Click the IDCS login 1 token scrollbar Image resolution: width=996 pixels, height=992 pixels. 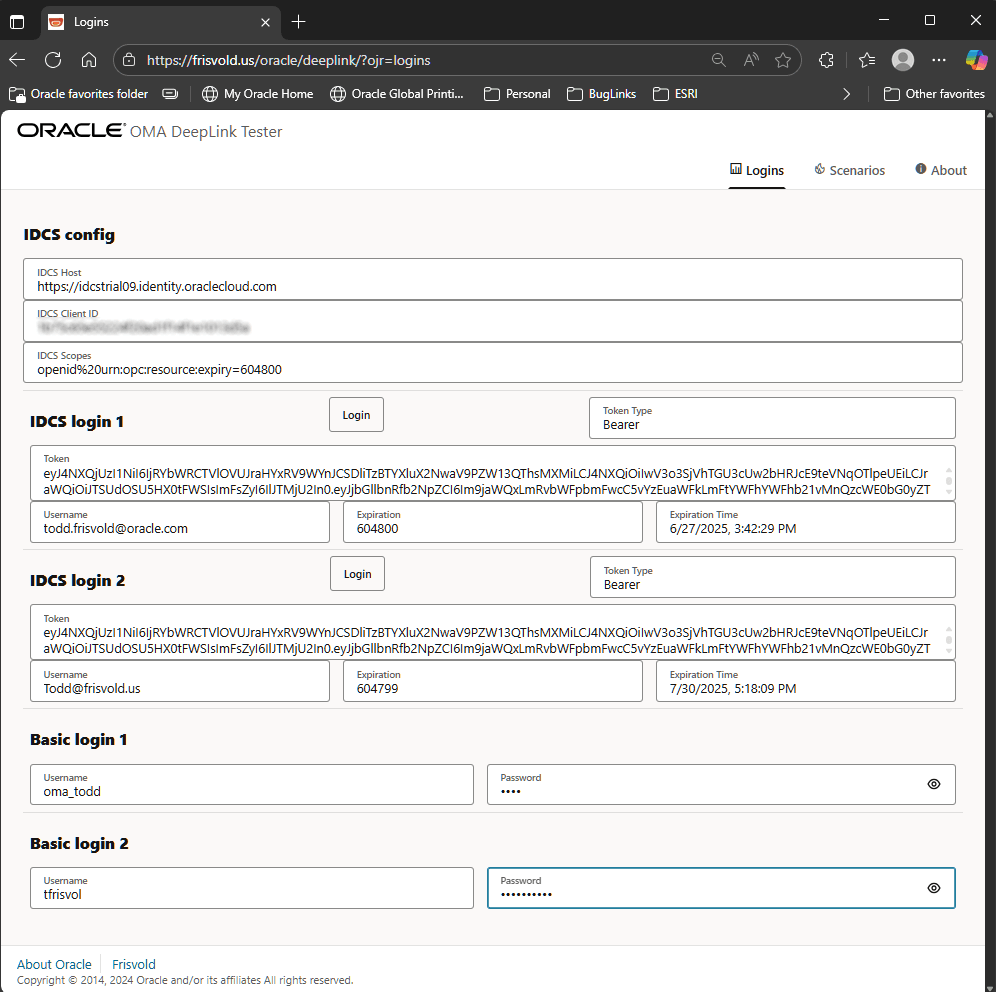click(949, 481)
